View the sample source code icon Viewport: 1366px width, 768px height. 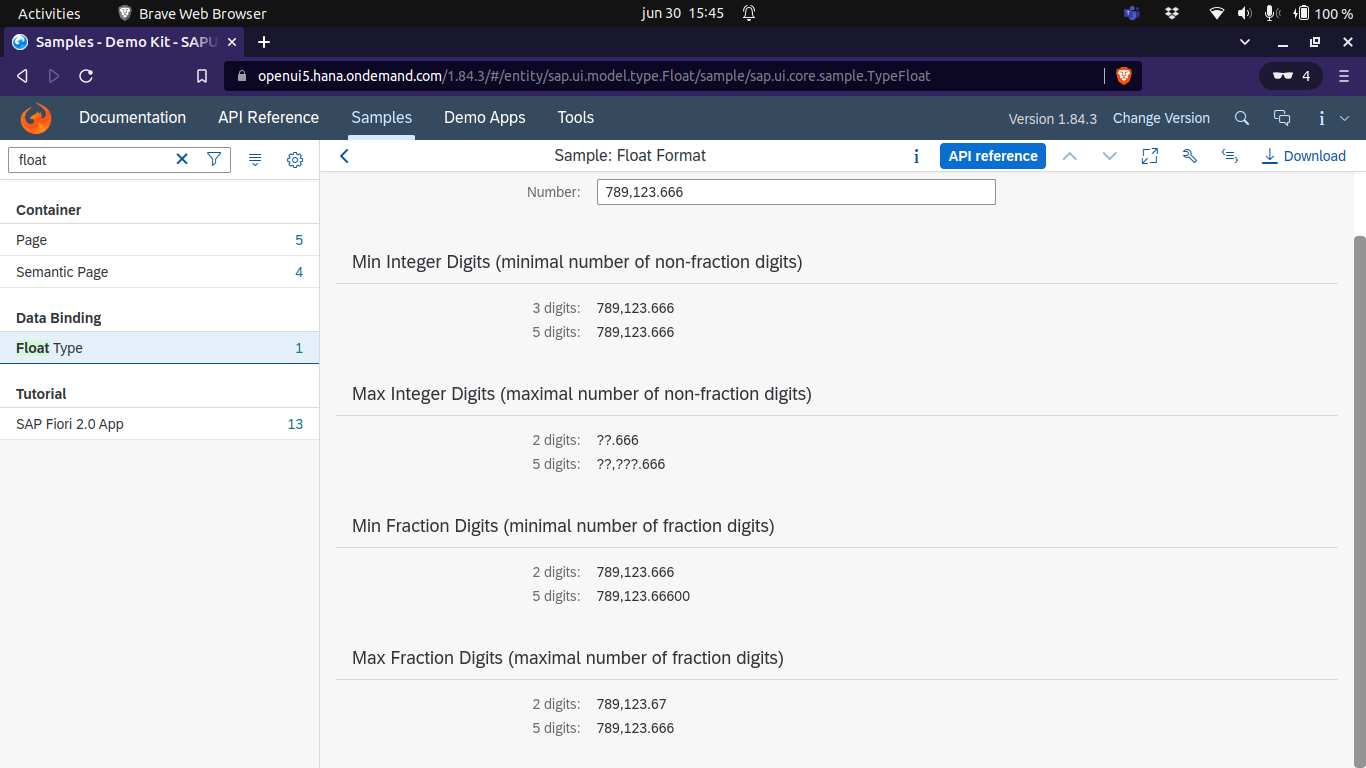[x=1229, y=156]
